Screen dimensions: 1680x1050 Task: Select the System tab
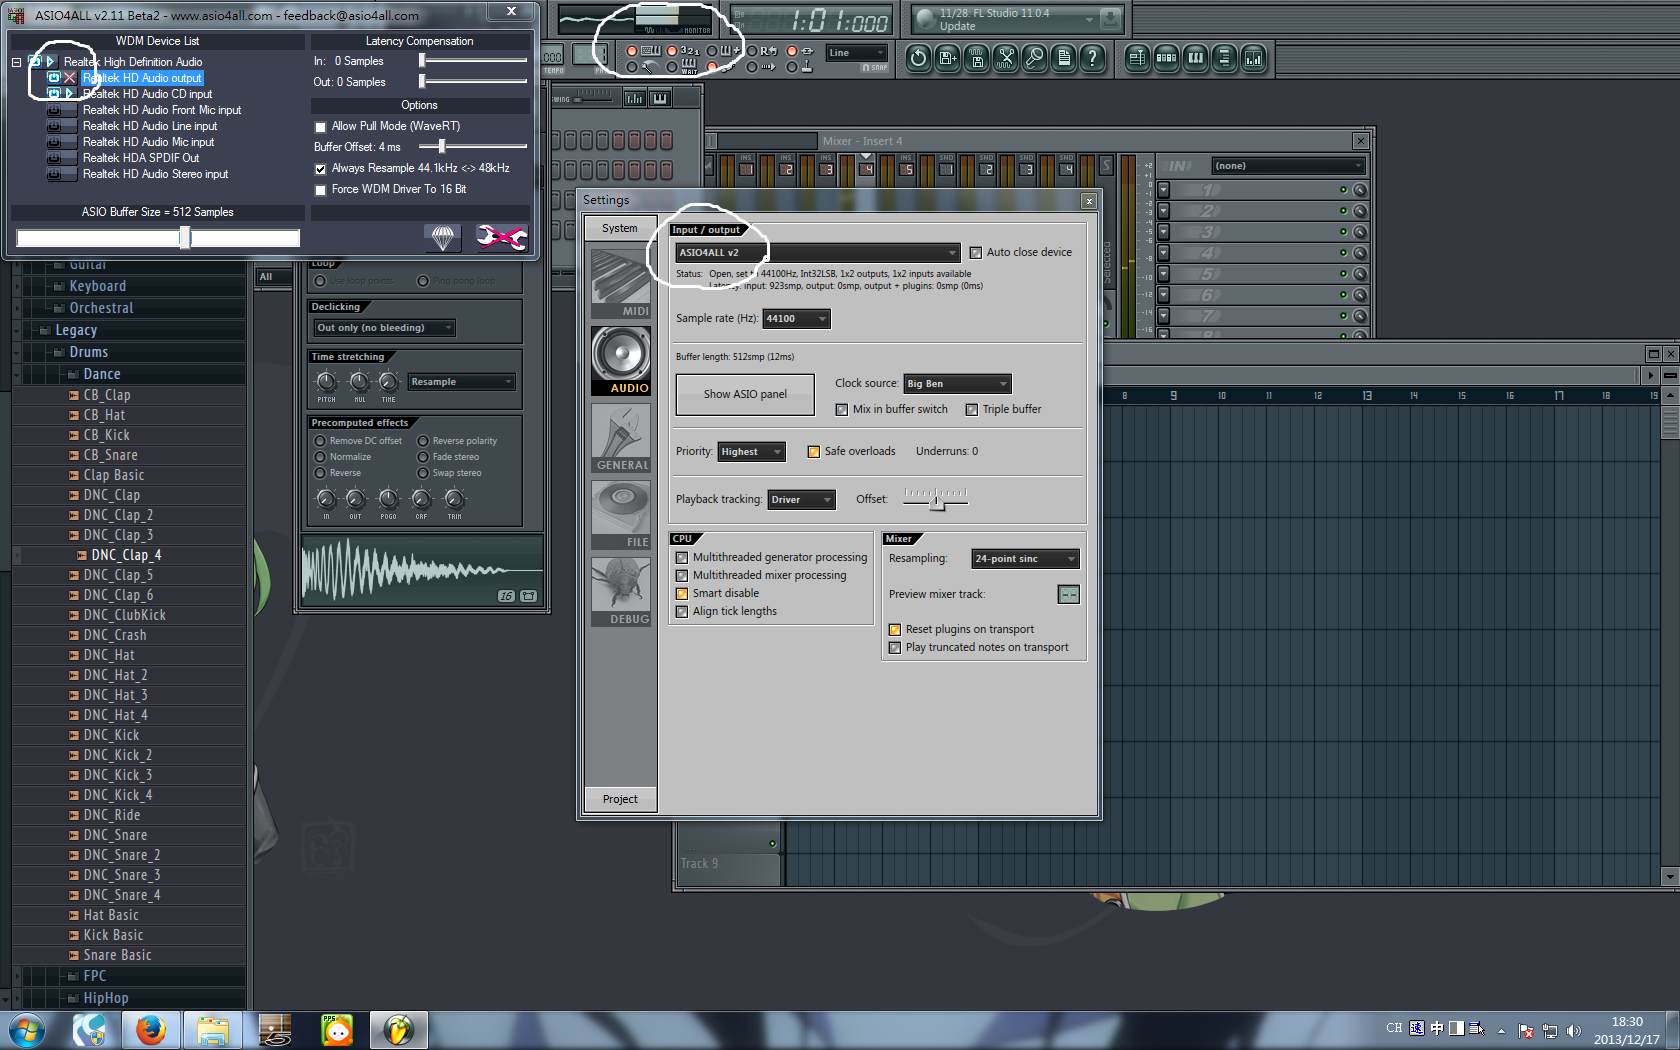point(620,228)
